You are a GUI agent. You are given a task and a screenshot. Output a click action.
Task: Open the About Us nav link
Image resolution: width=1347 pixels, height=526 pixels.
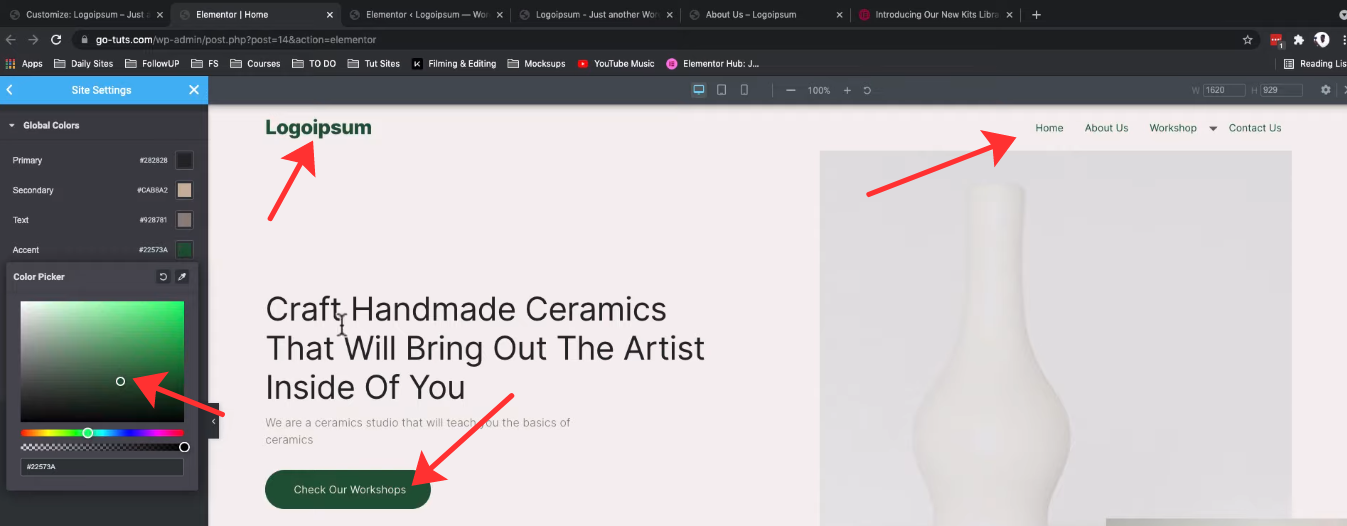(1106, 128)
